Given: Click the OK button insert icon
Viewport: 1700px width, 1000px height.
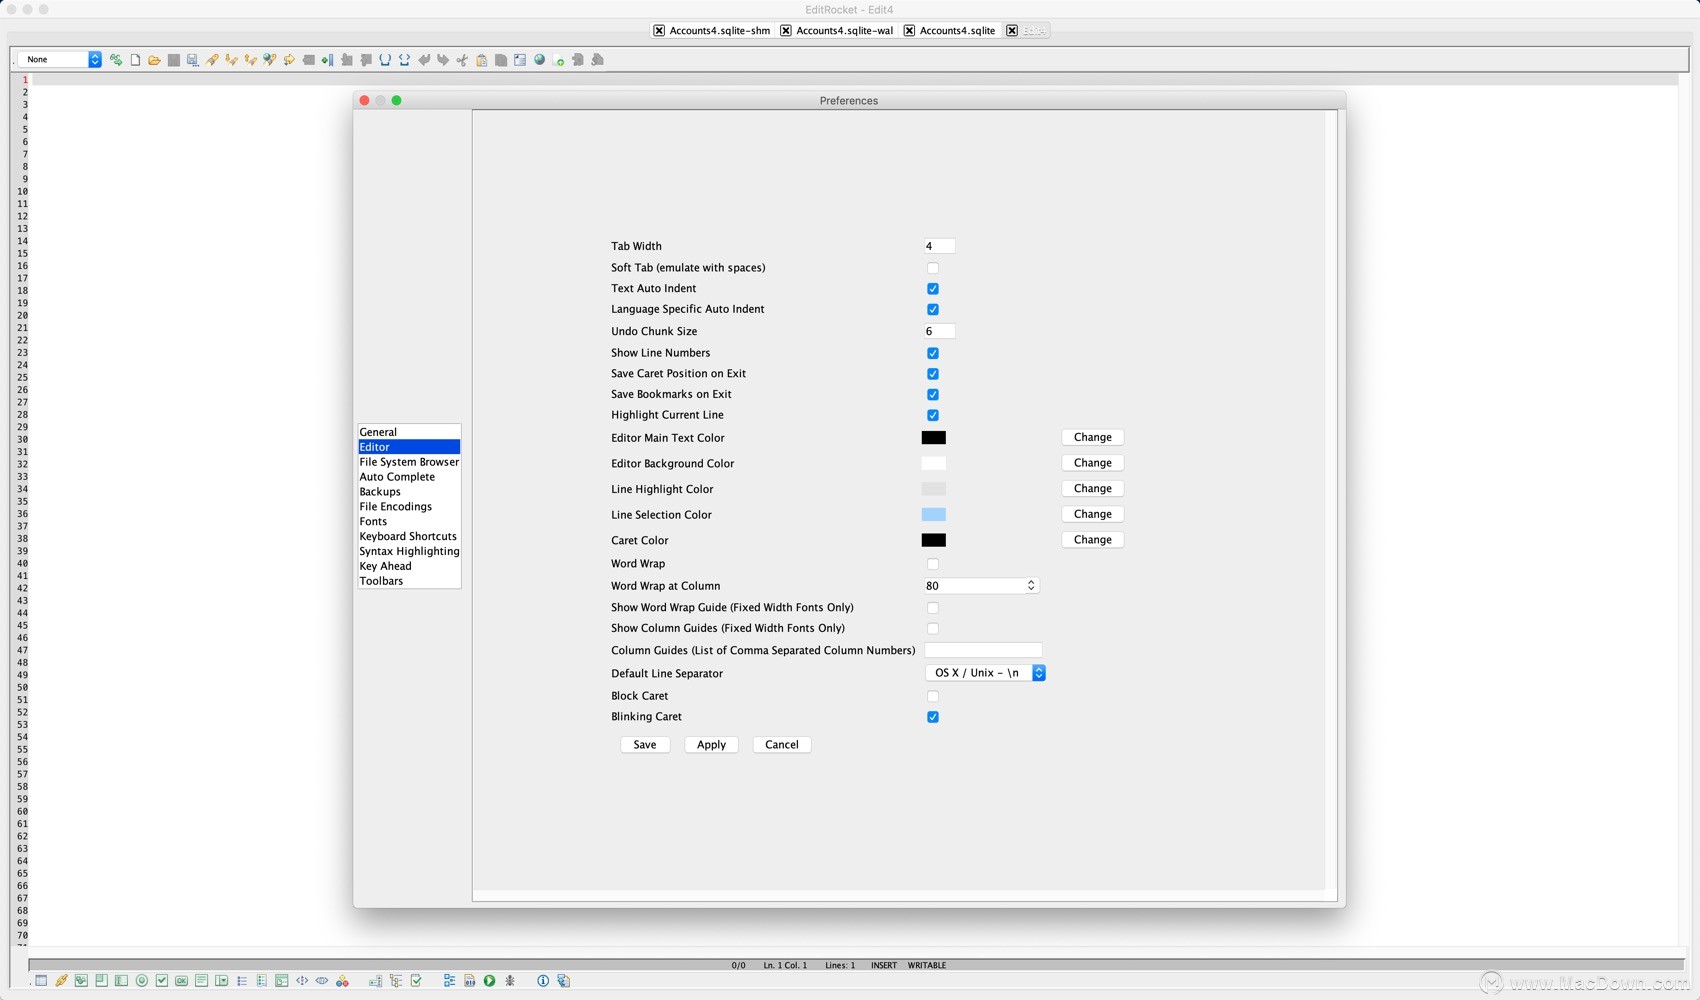Looking at the screenshot, I should [x=181, y=981].
